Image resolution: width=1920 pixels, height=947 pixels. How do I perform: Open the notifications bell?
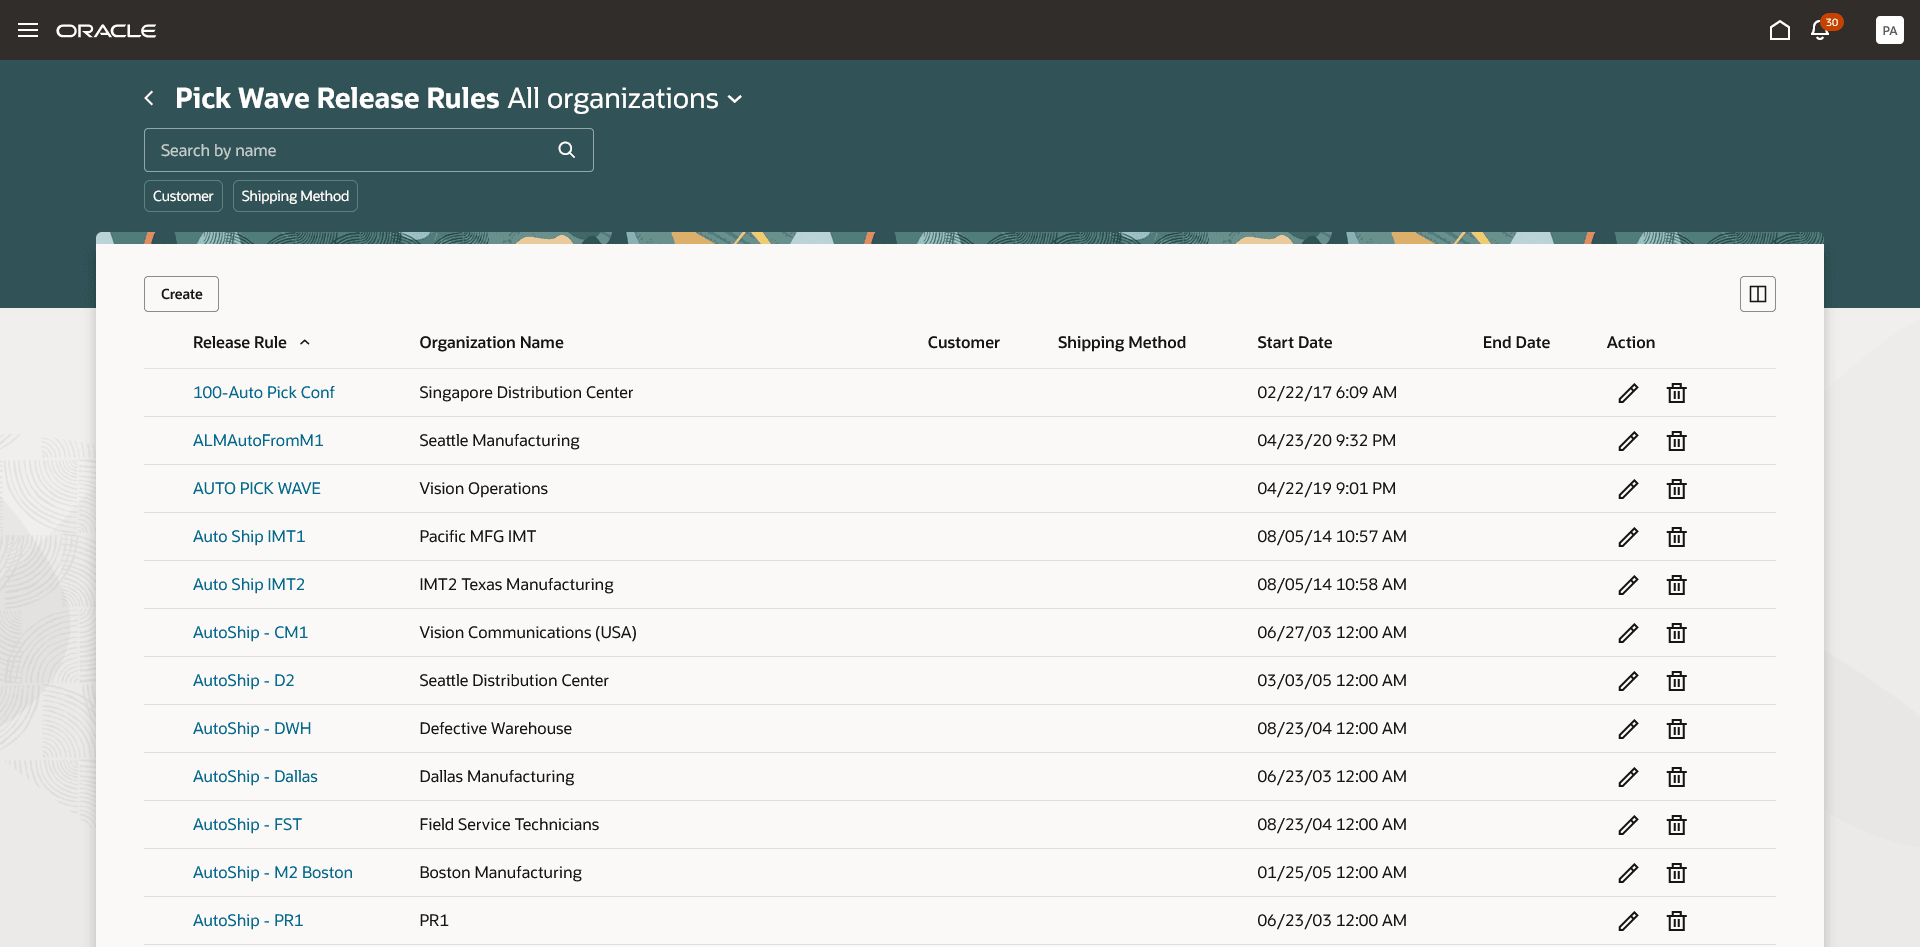(1820, 30)
